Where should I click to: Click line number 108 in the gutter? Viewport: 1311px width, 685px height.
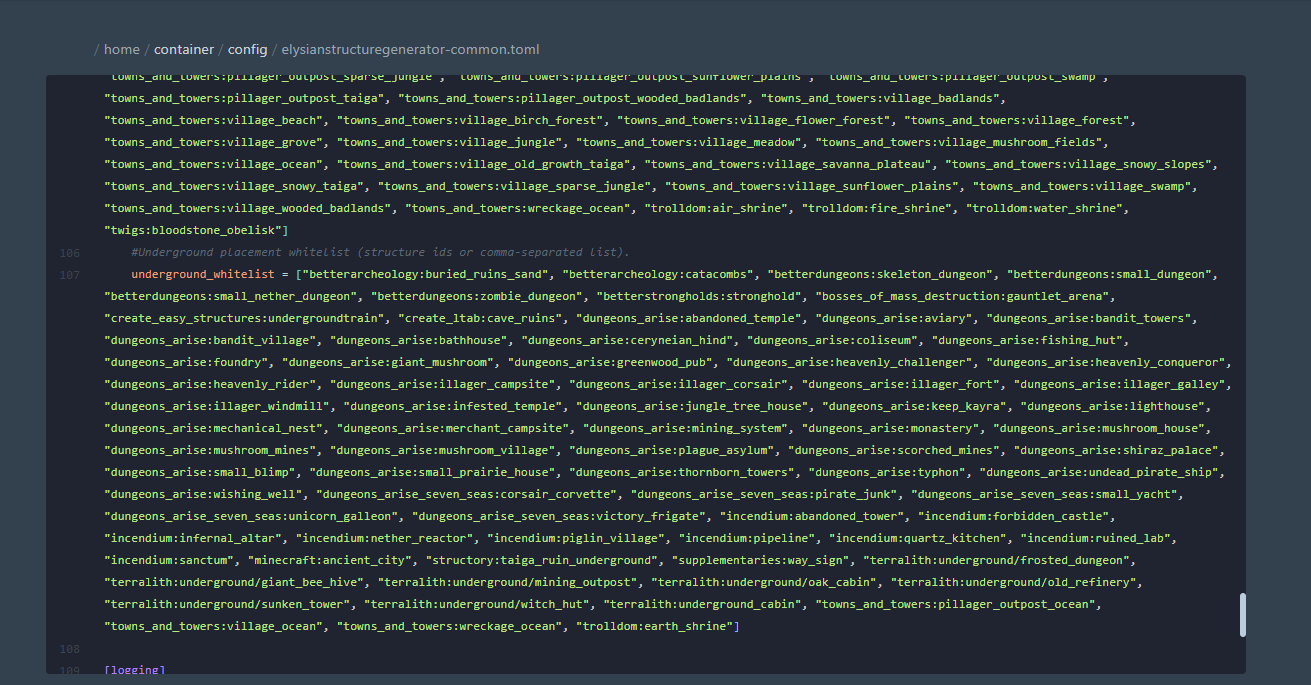[70, 648]
